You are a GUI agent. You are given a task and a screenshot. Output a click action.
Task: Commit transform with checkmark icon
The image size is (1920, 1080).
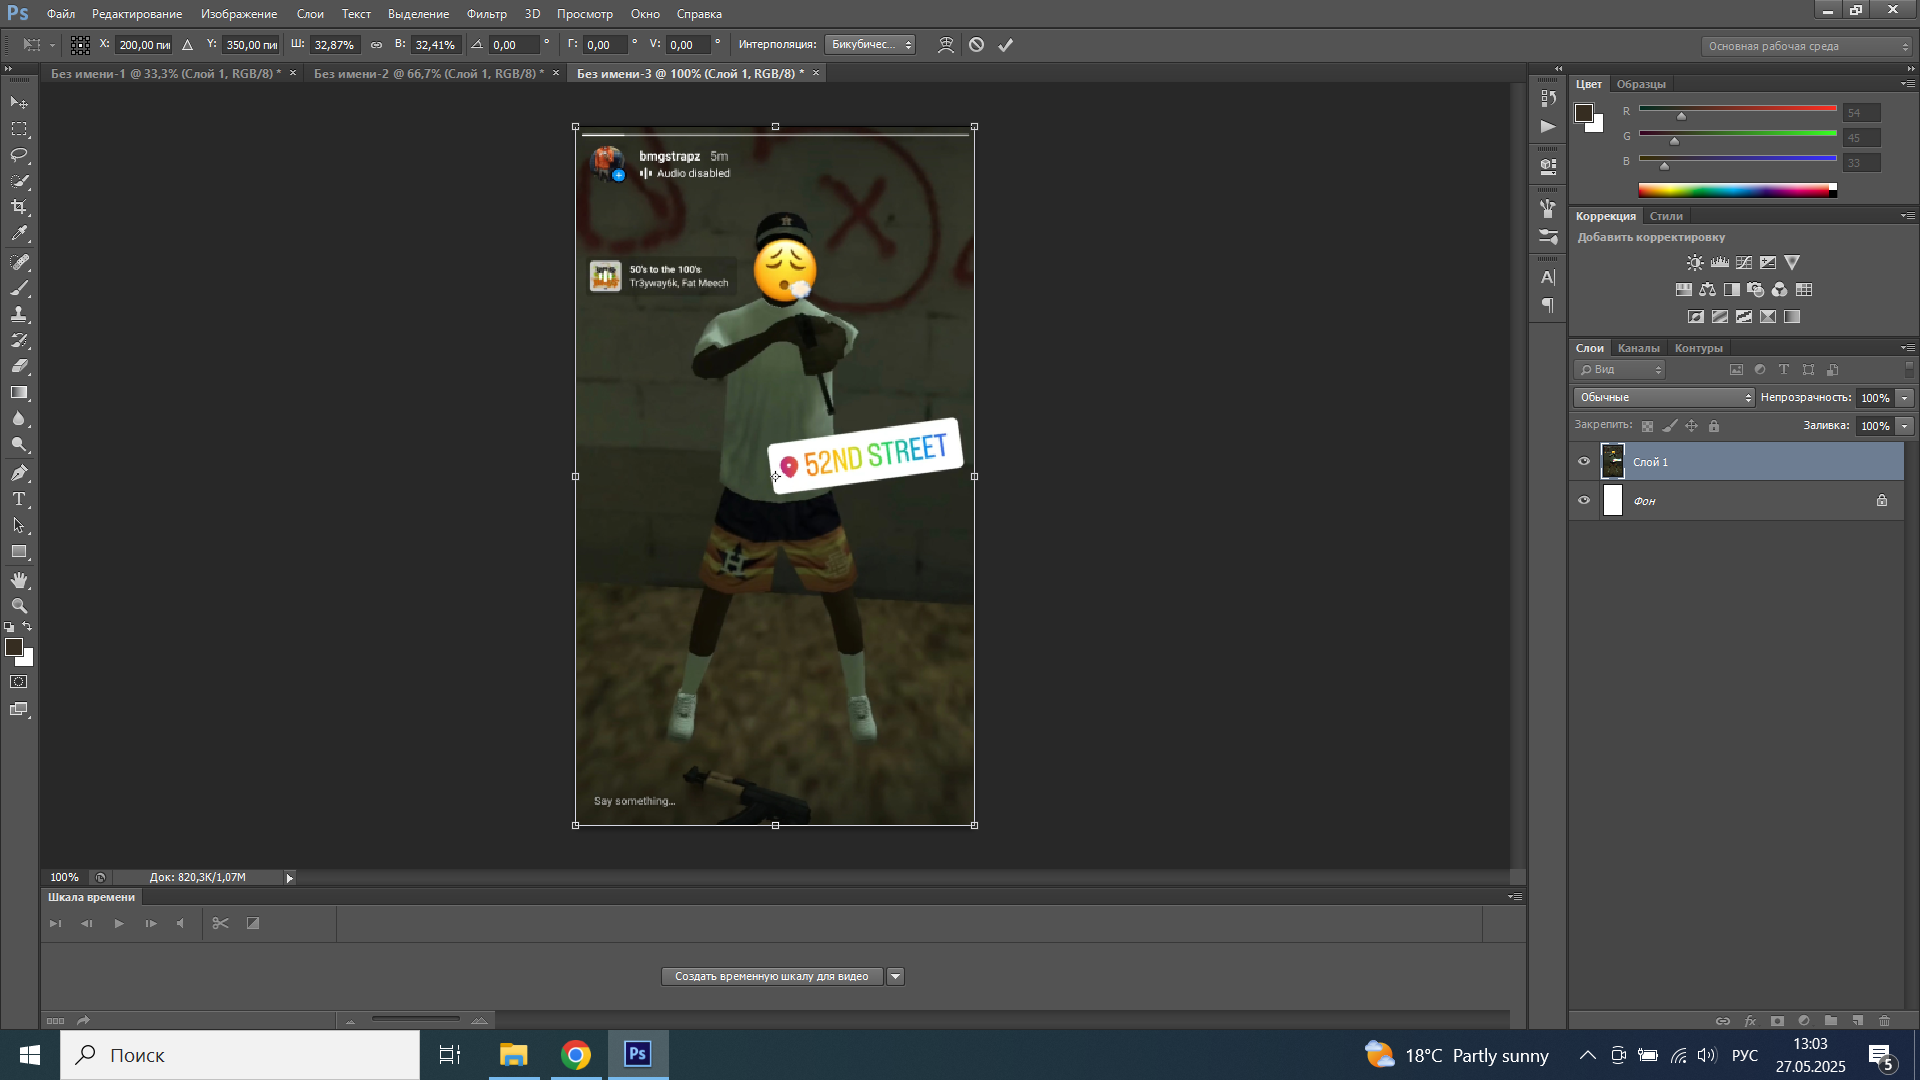(1006, 45)
